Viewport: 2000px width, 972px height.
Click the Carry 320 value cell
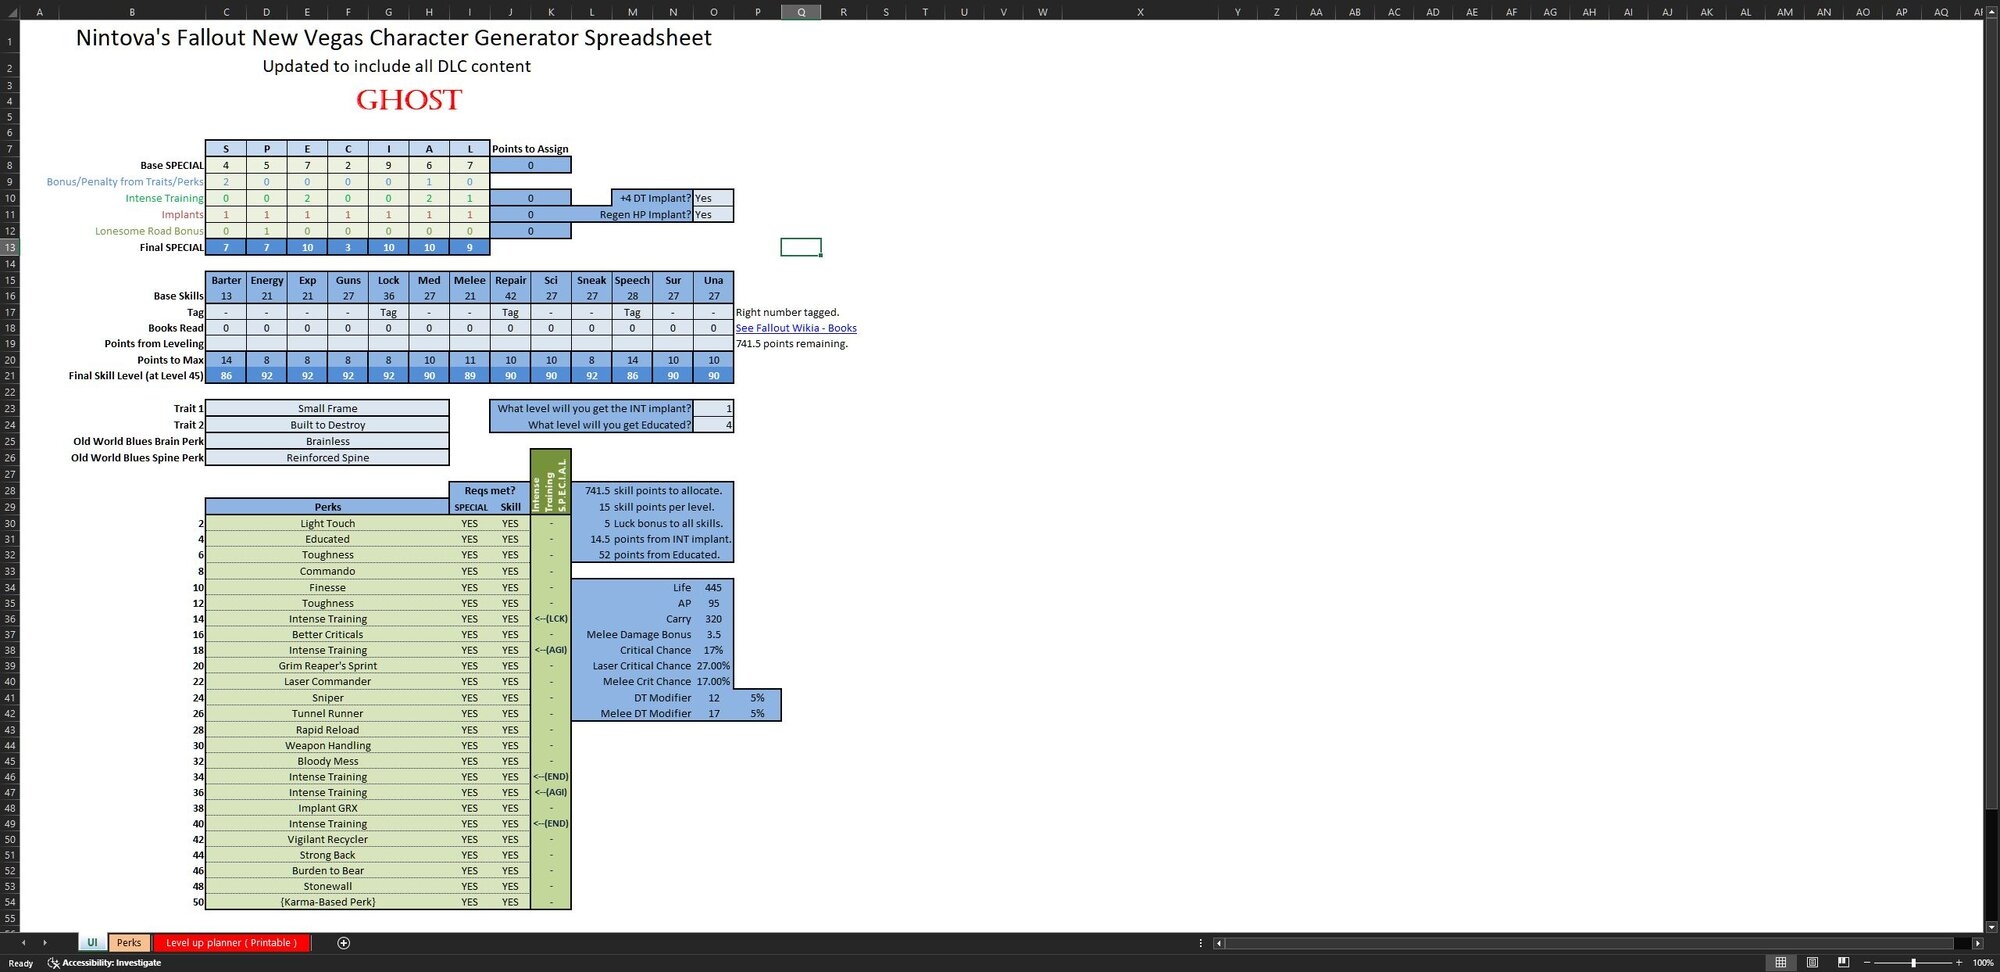coord(713,619)
